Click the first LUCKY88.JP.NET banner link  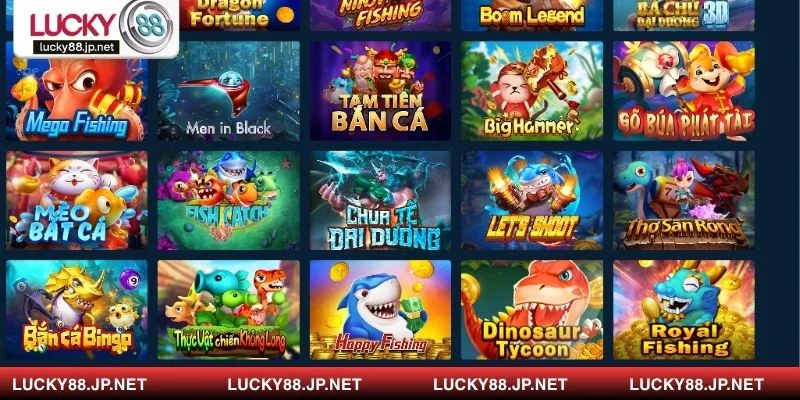(79, 384)
